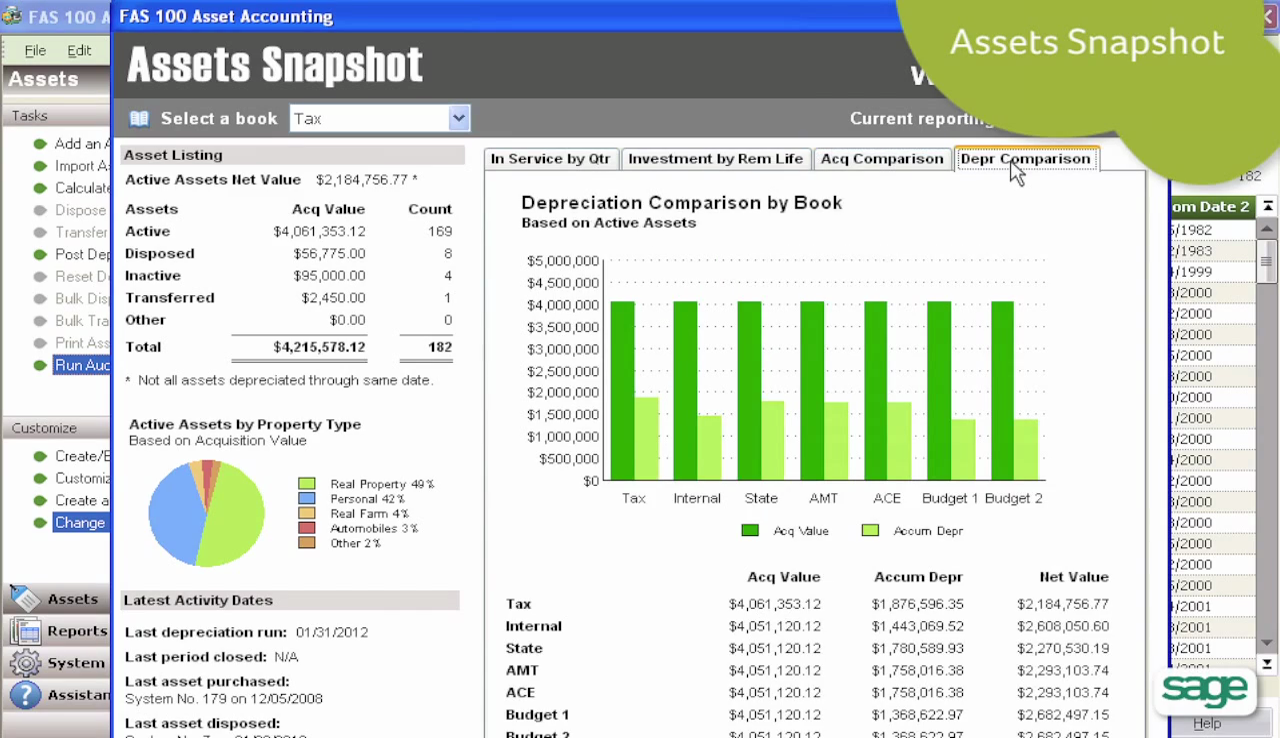This screenshot has width=1280, height=738.
Task: Click the Create/Edit customize link
Action: click(82, 456)
